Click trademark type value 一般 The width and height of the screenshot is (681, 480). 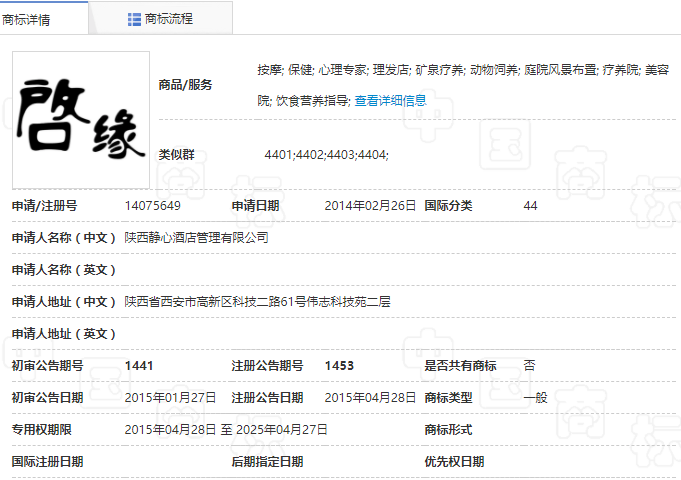(x=535, y=398)
